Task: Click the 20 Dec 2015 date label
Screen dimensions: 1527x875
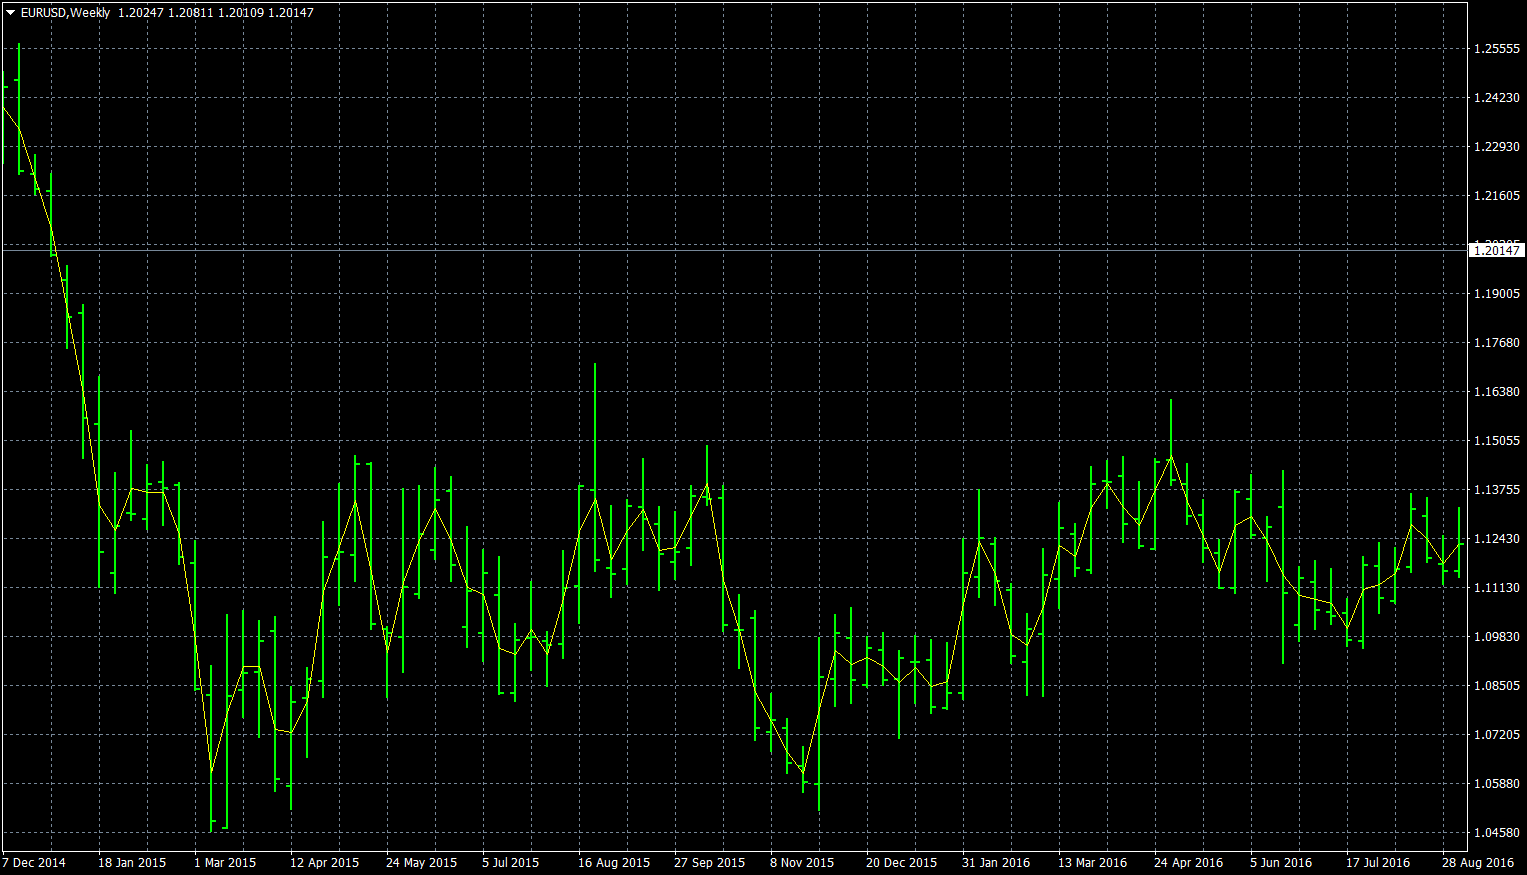Action: pos(901,862)
